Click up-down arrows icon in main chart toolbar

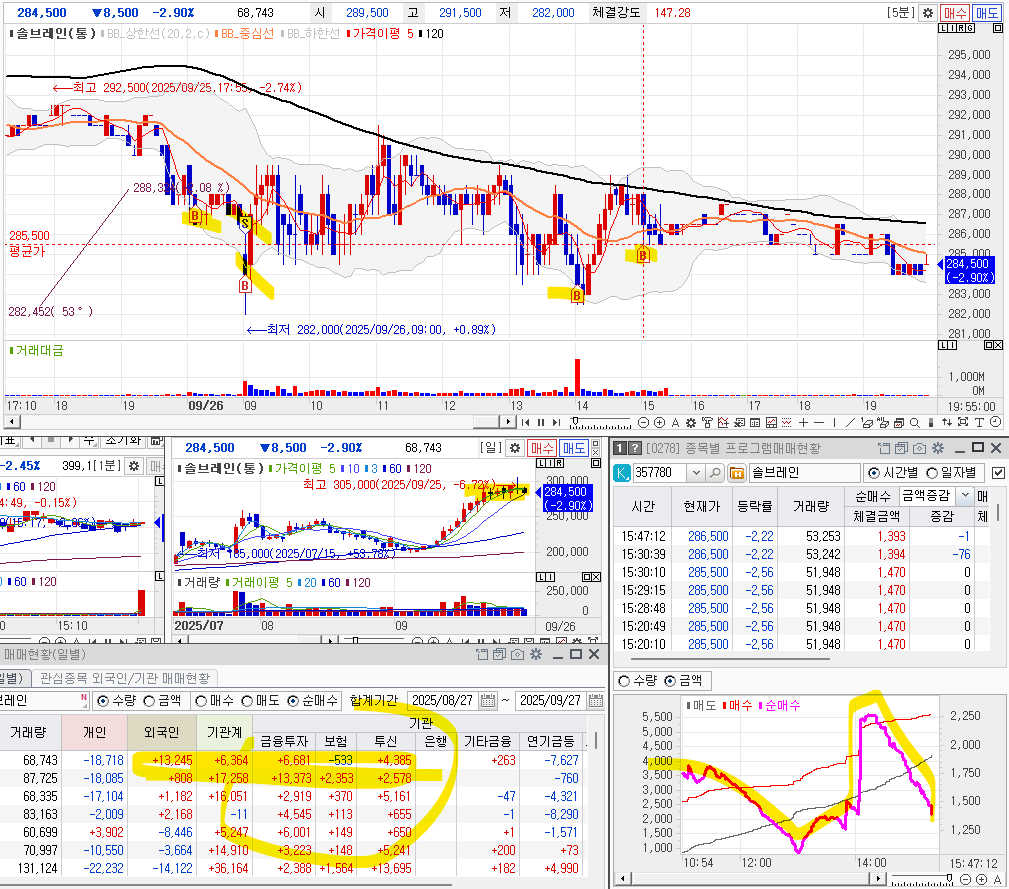[x=947, y=422]
